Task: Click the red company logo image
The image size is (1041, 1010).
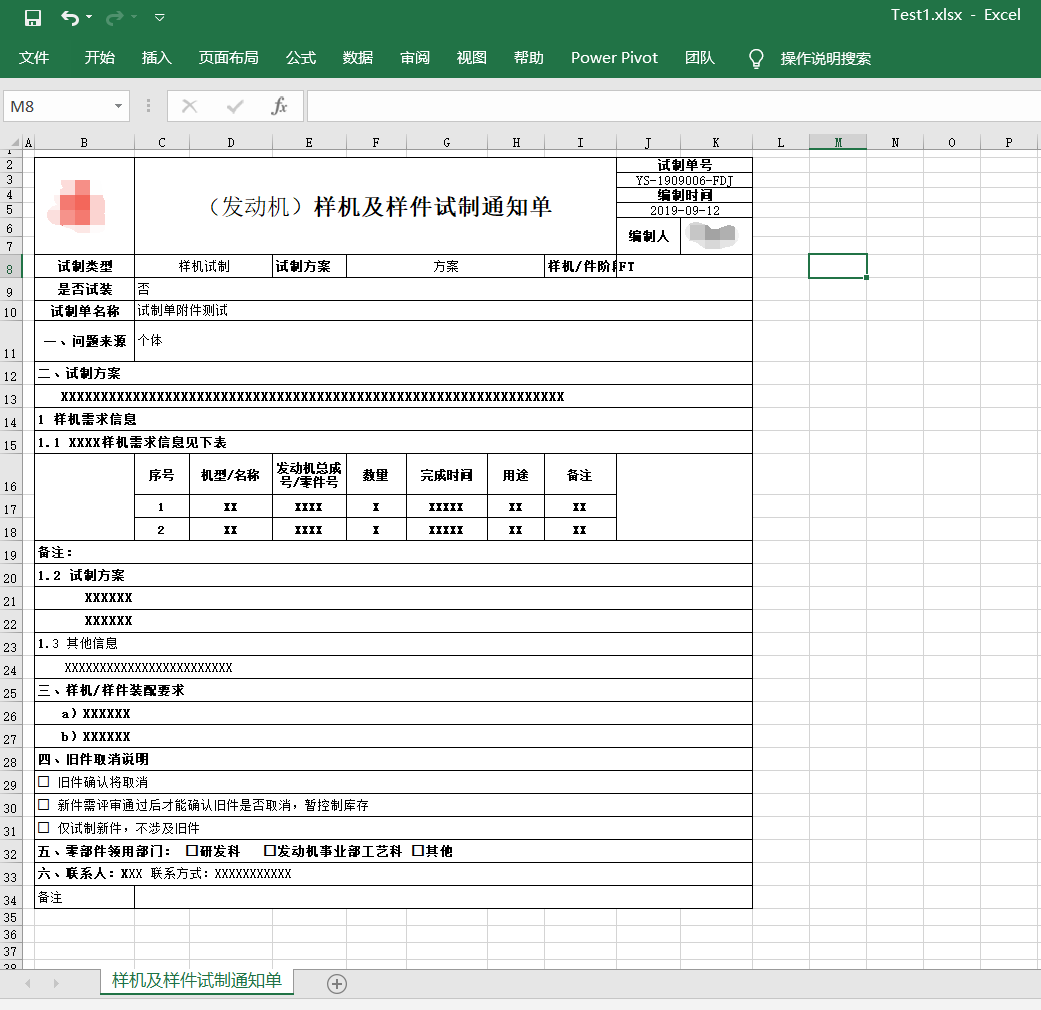Action: pos(76,206)
